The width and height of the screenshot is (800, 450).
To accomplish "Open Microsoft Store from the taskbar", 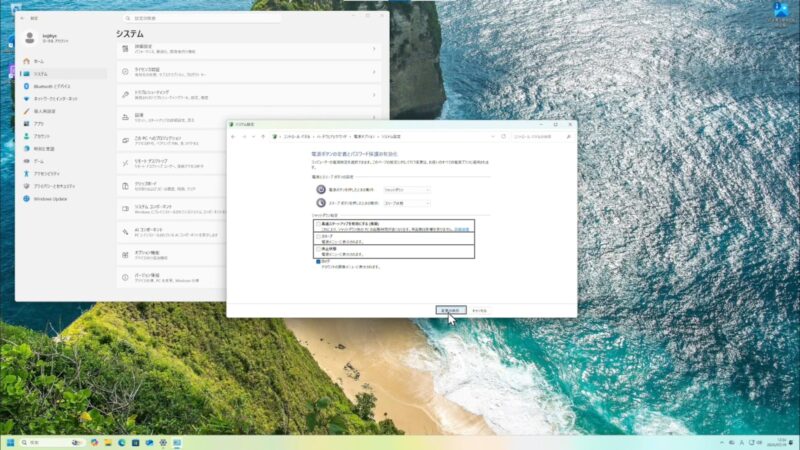I will (x=135, y=442).
